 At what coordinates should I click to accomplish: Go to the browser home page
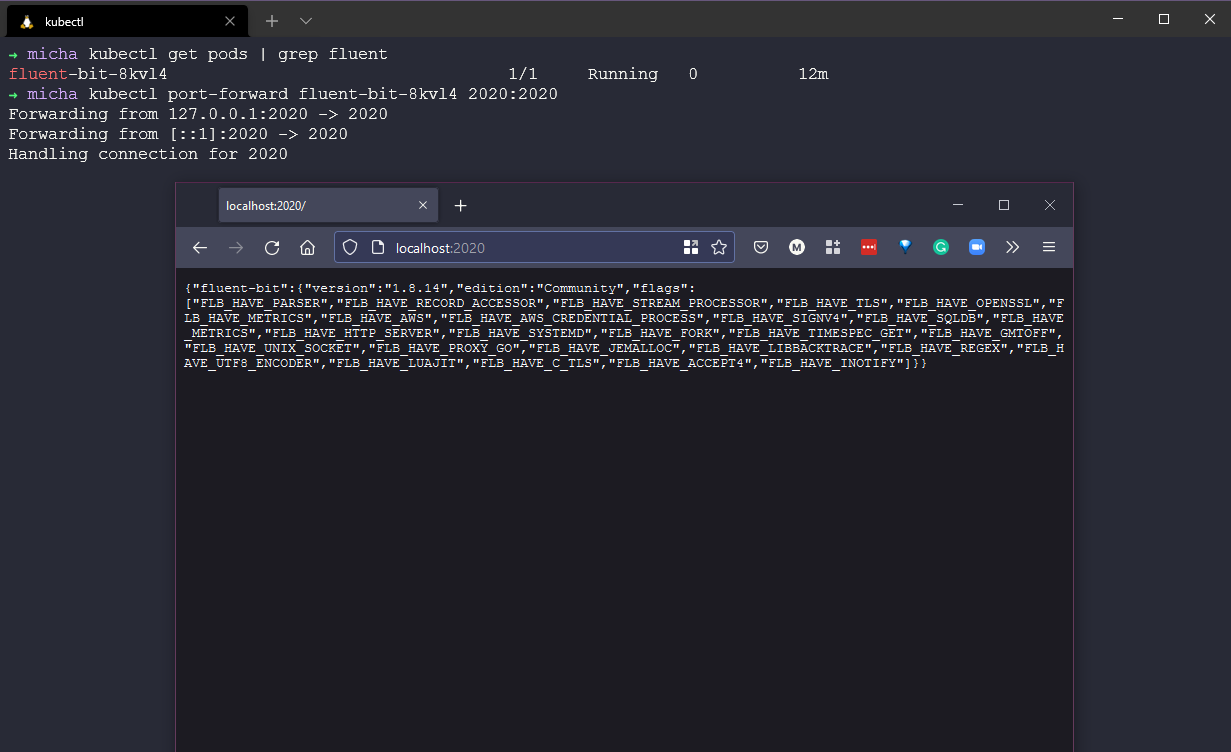[308, 248]
